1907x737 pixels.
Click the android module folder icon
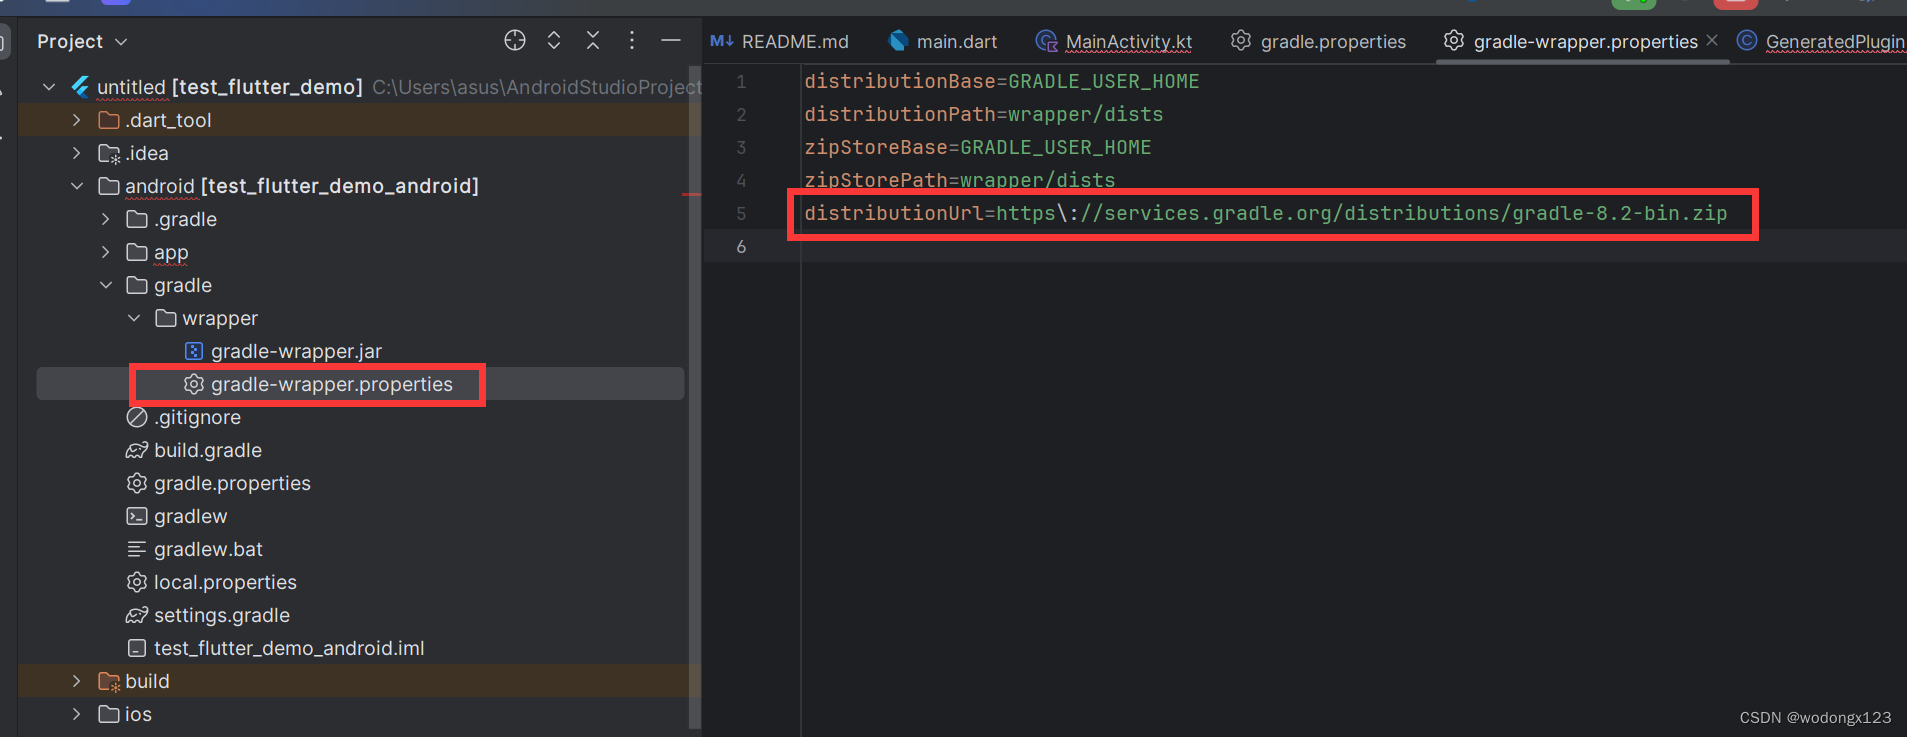[109, 186]
